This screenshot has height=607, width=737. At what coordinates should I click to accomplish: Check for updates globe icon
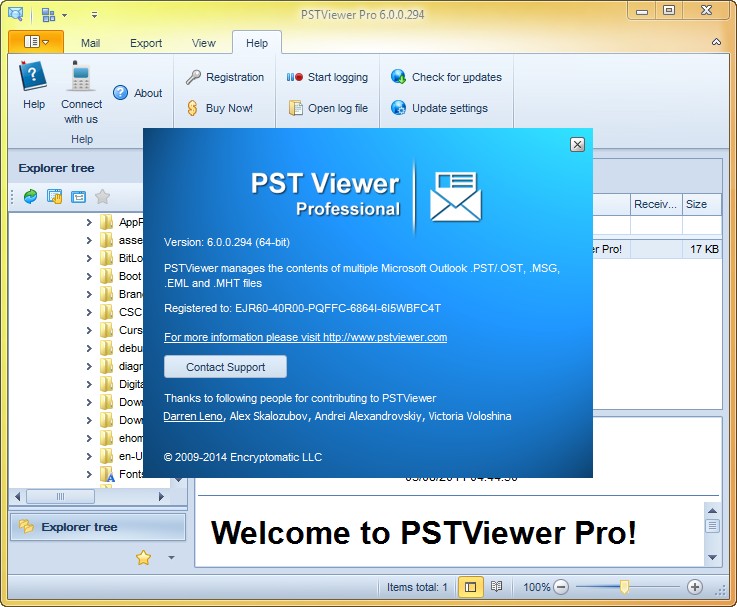pyautogui.click(x=446, y=77)
